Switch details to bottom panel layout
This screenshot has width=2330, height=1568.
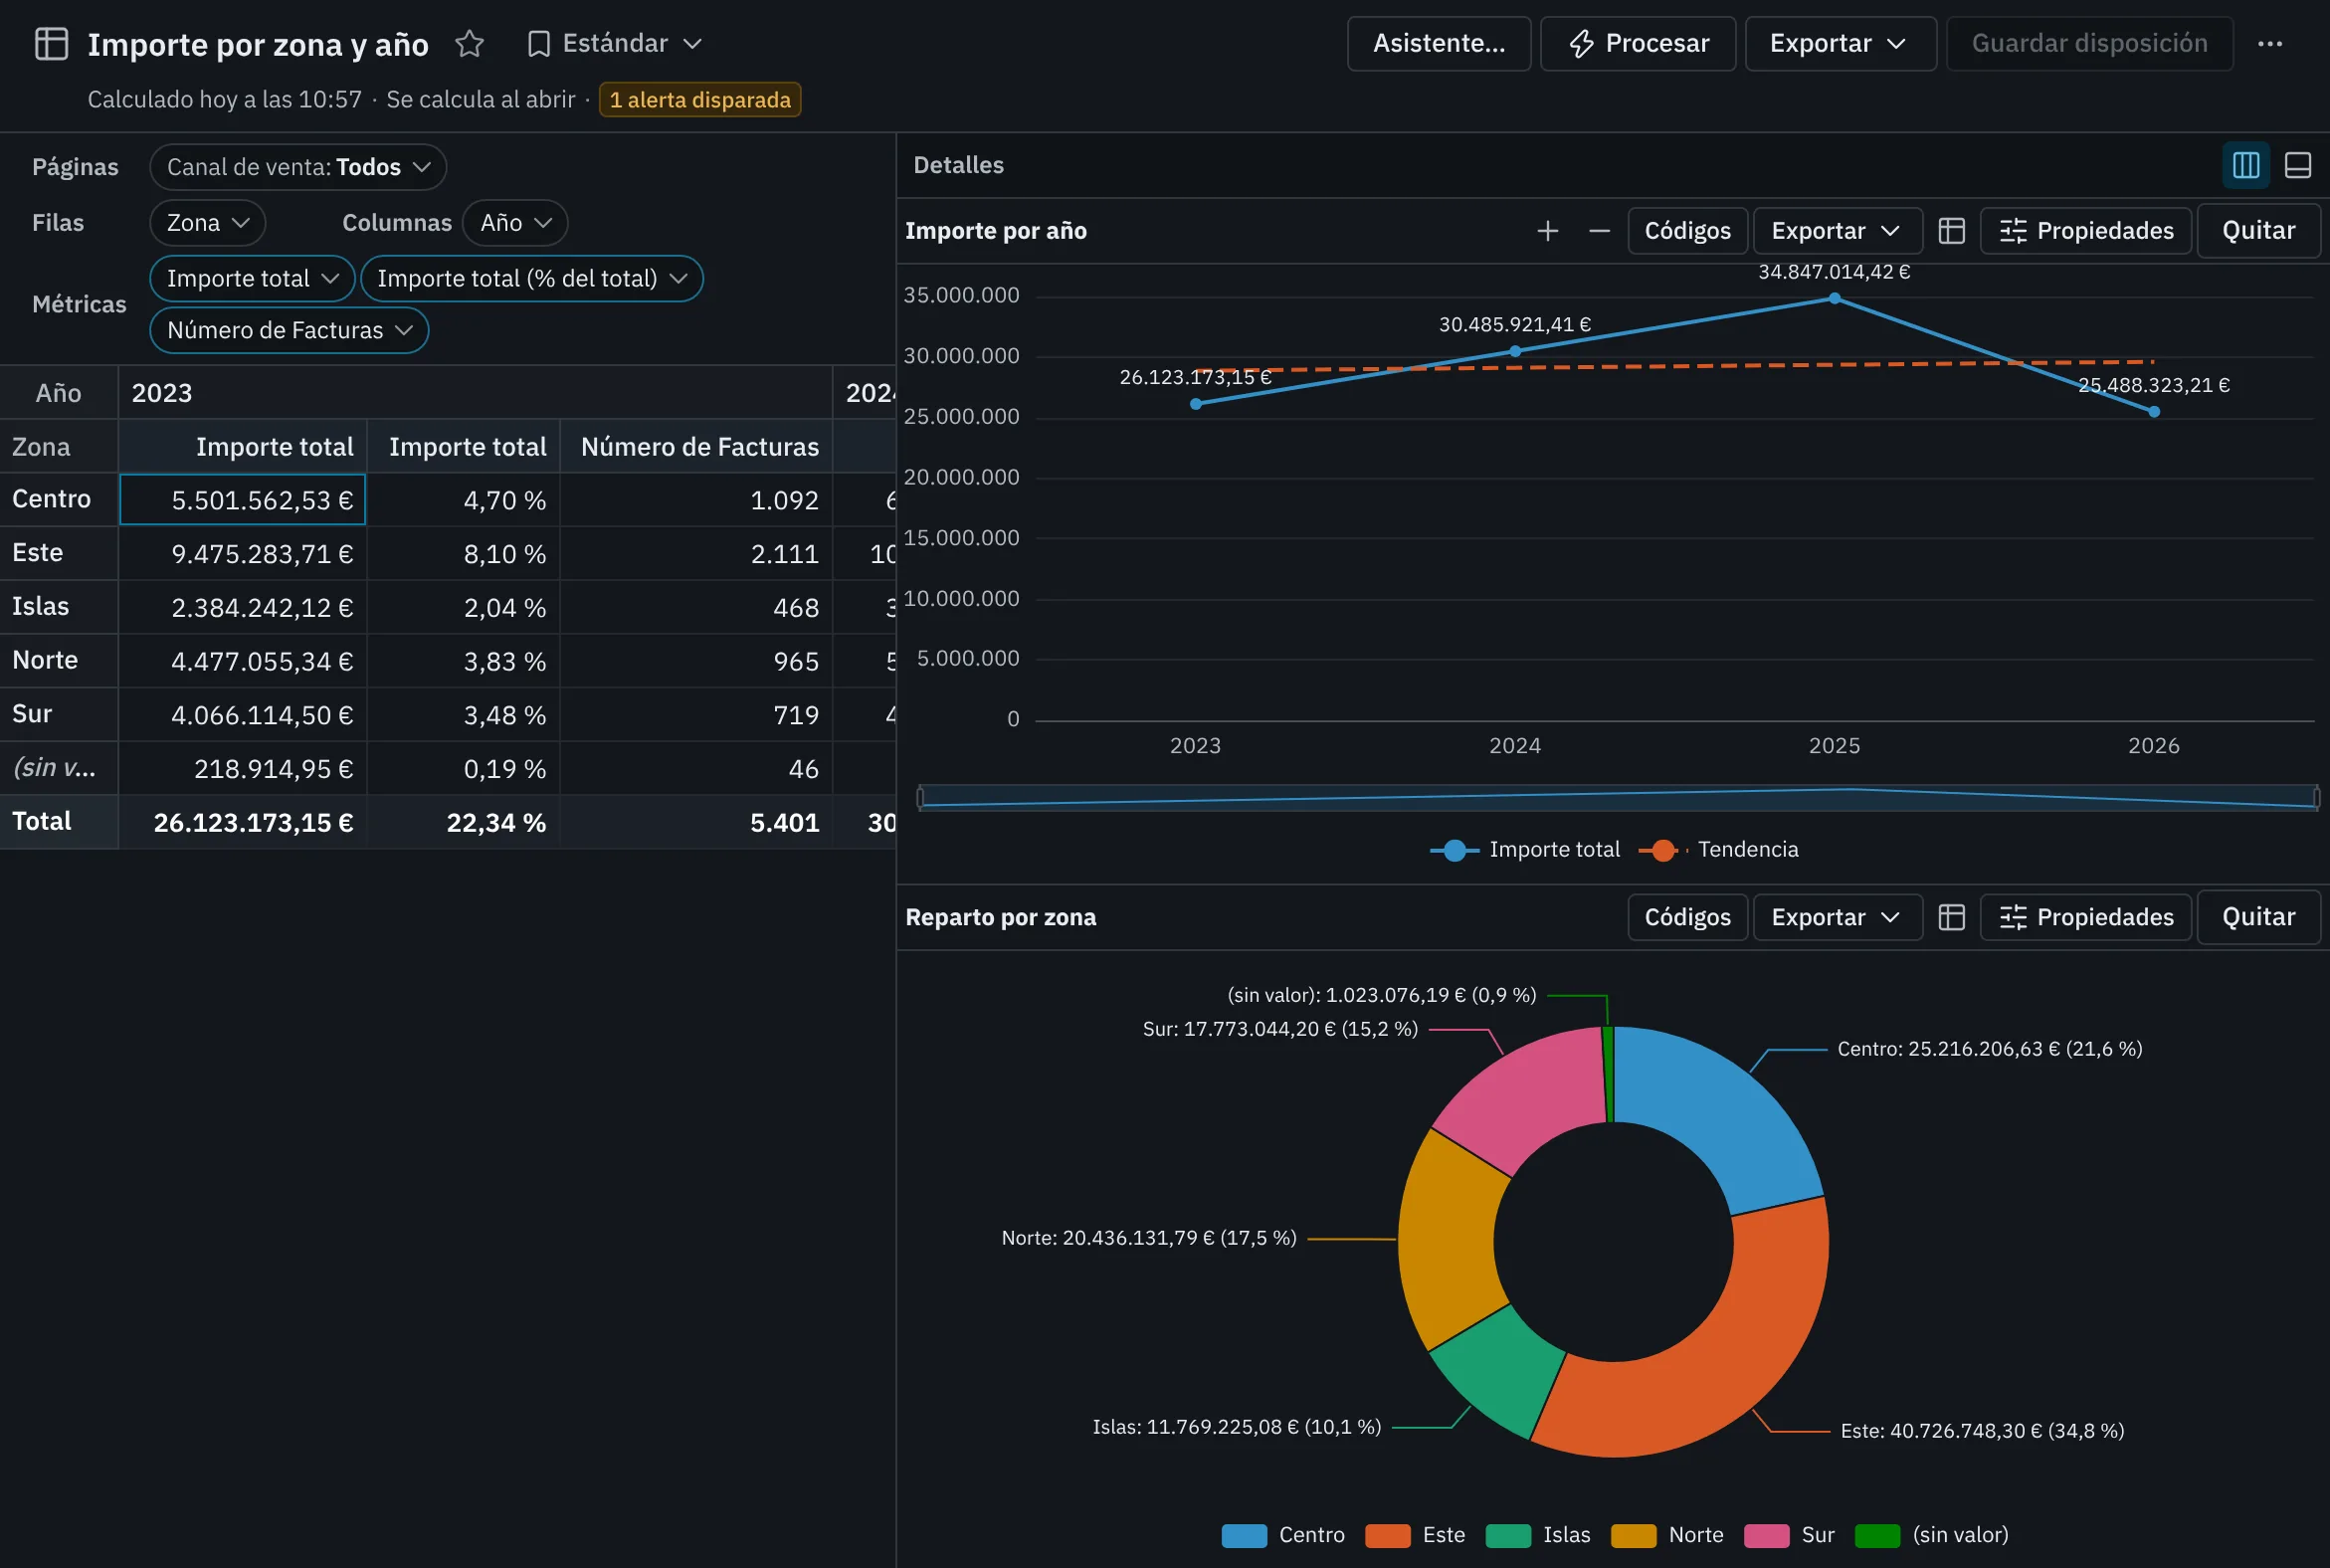[x=2298, y=165]
